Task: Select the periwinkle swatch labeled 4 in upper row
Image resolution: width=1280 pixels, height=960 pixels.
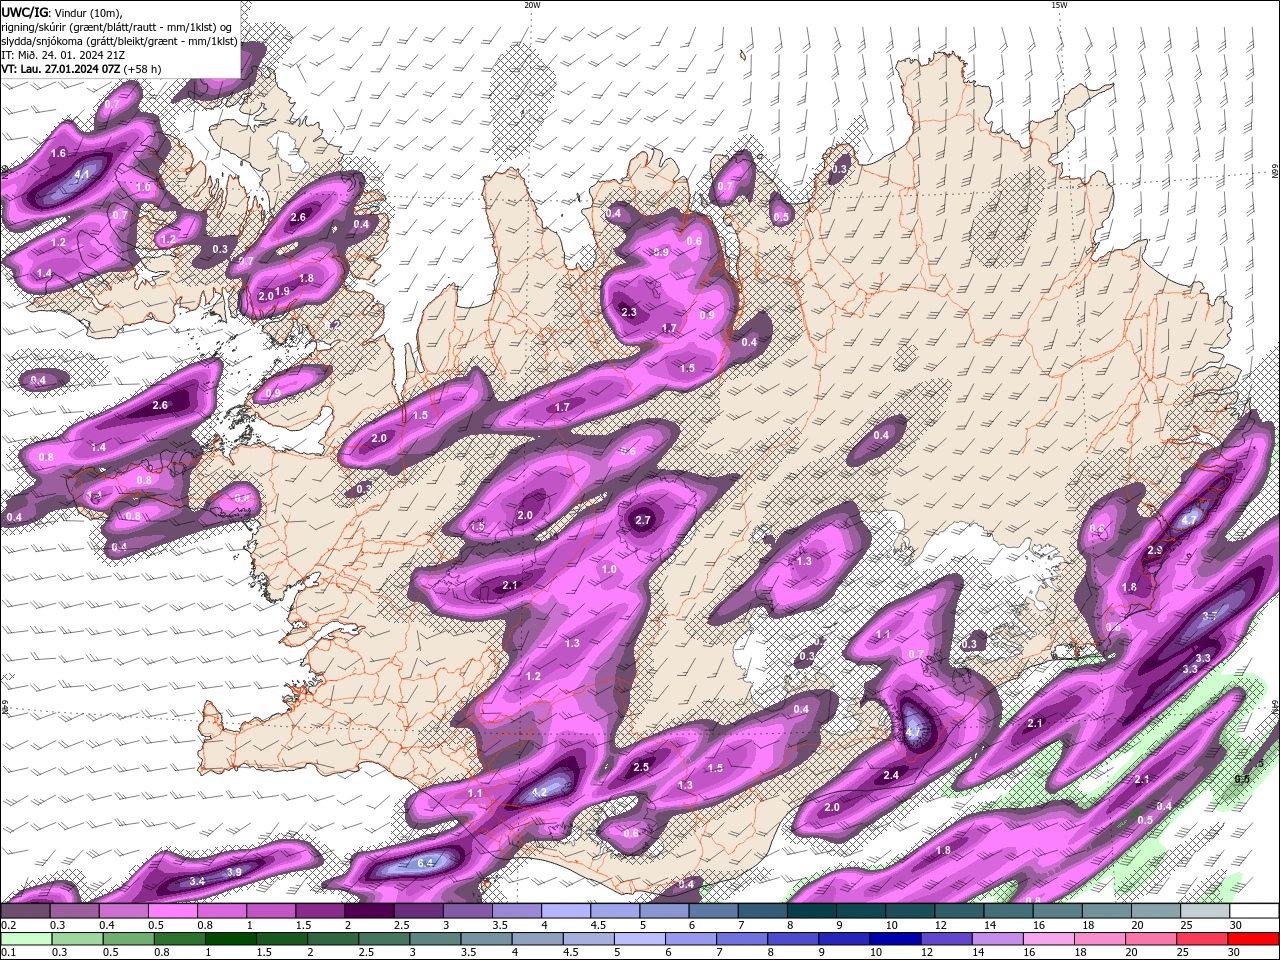Action: pos(566,911)
